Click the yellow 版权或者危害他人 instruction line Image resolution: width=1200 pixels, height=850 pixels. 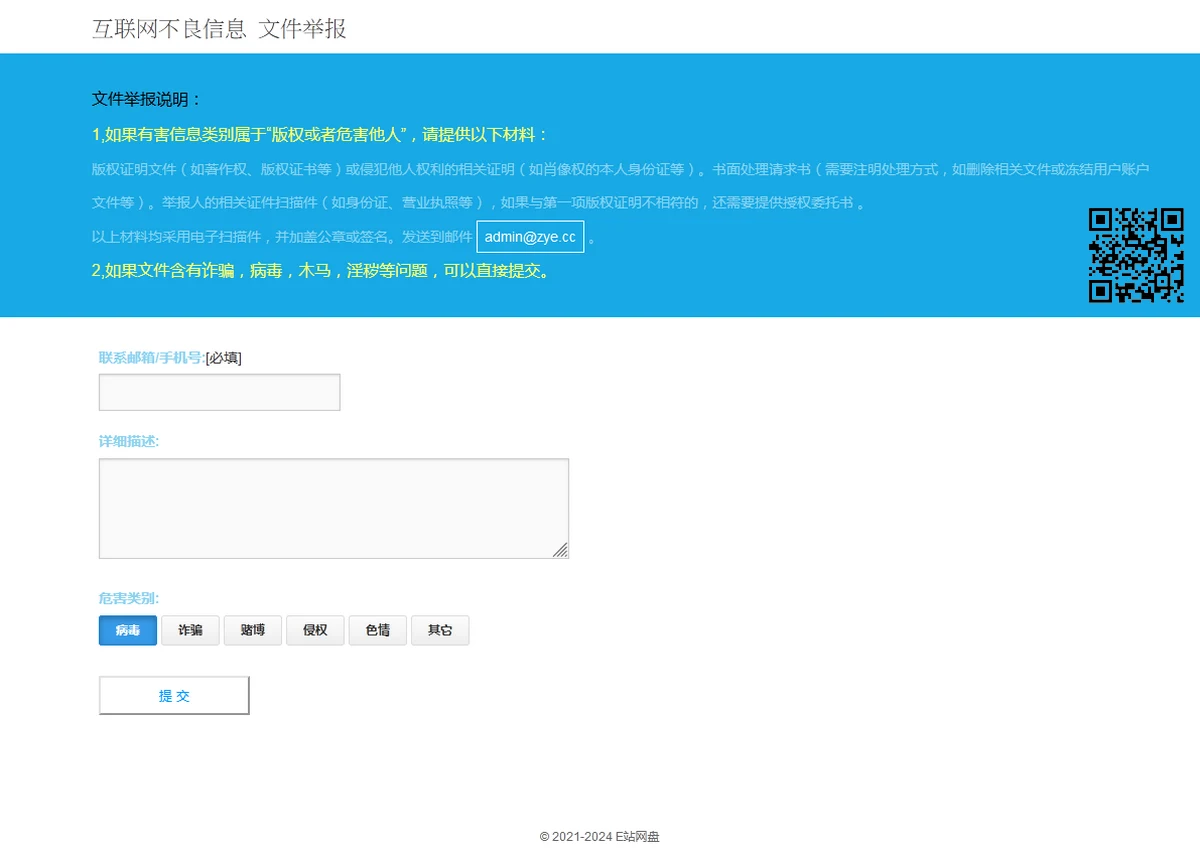pyautogui.click(x=320, y=135)
